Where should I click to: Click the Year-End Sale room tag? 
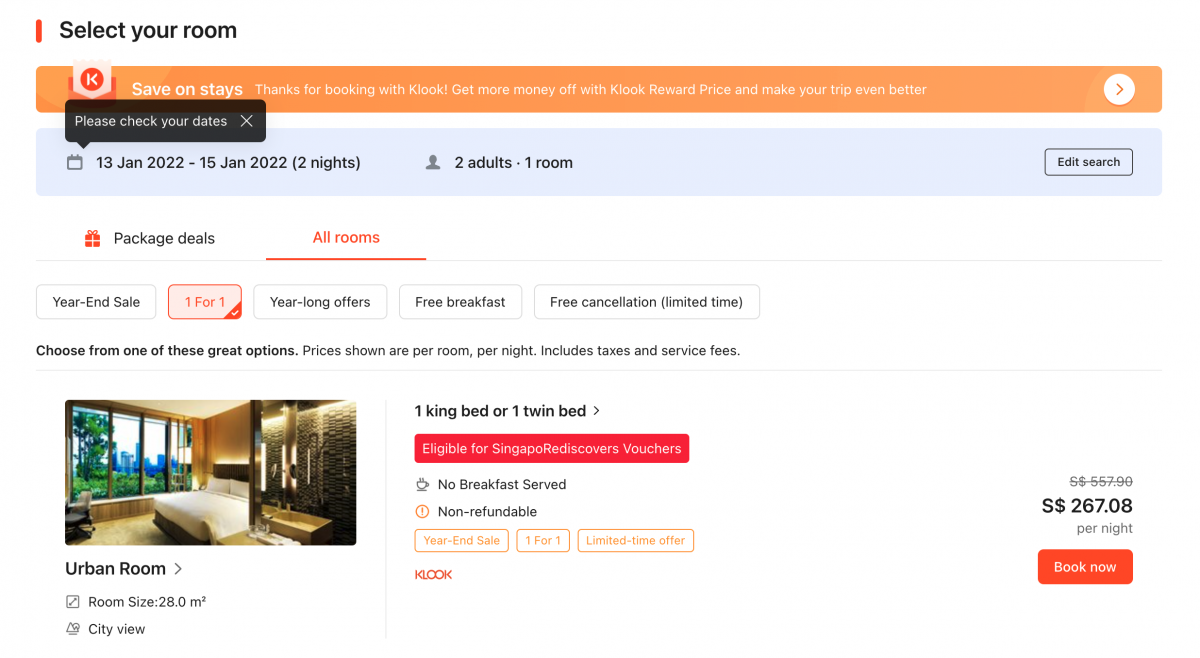pos(462,540)
